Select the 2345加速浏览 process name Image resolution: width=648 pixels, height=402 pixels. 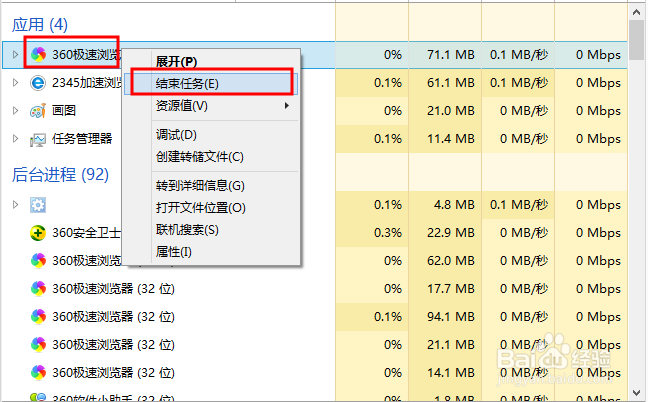pyautogui.click(x=87, y=83)
